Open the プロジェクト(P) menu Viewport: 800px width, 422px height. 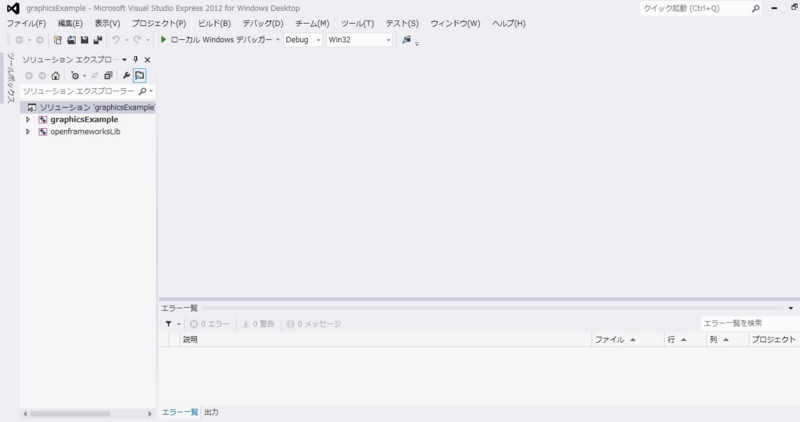[x=159, y=23]
